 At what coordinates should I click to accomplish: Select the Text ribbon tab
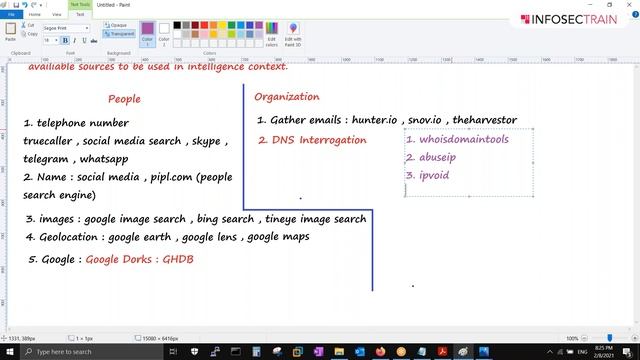80,14
